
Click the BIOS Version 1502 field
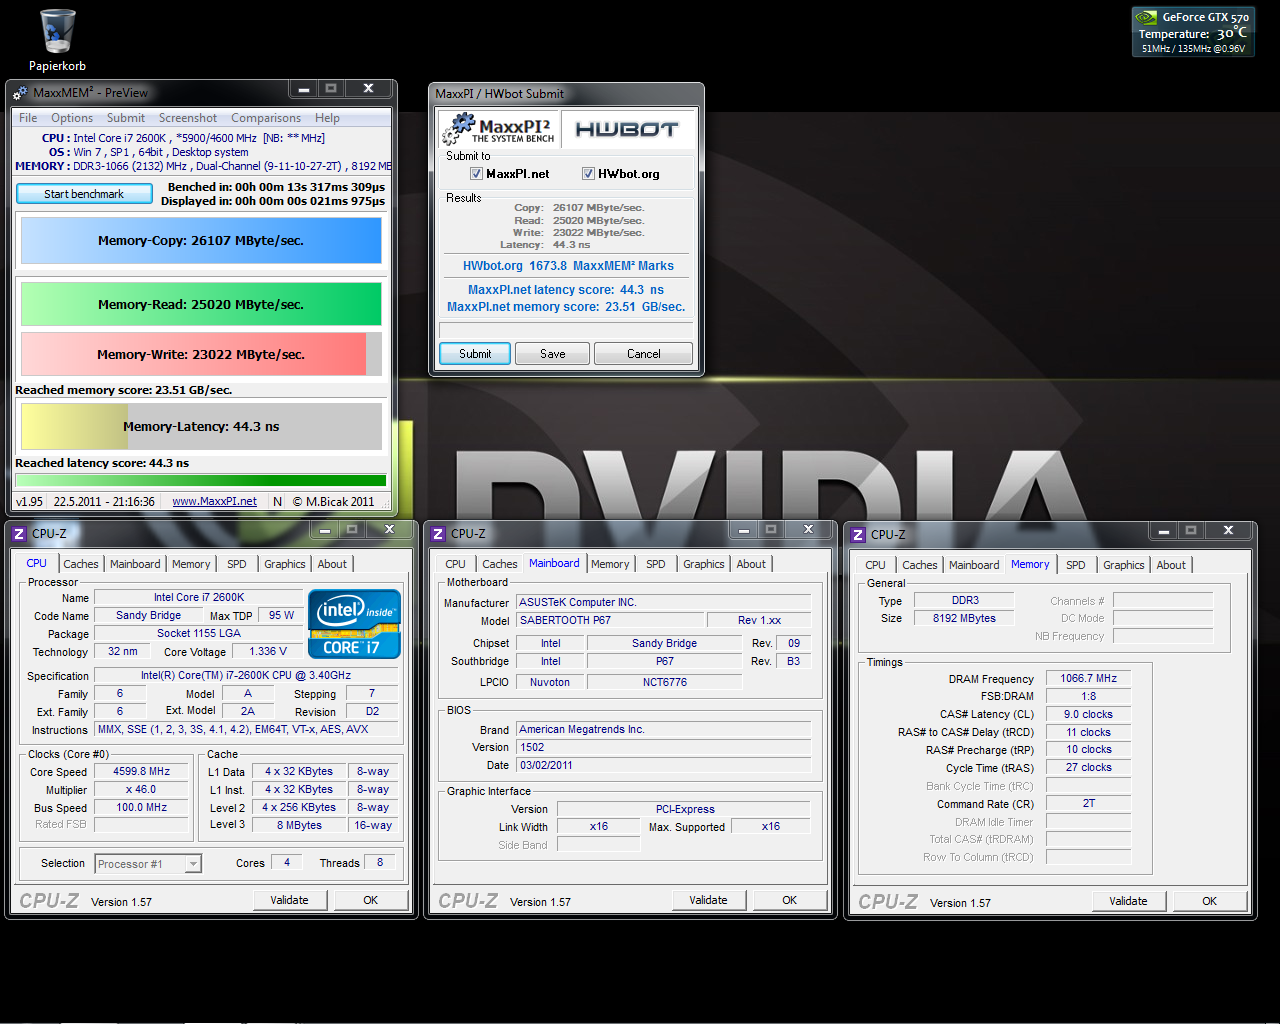664,747
